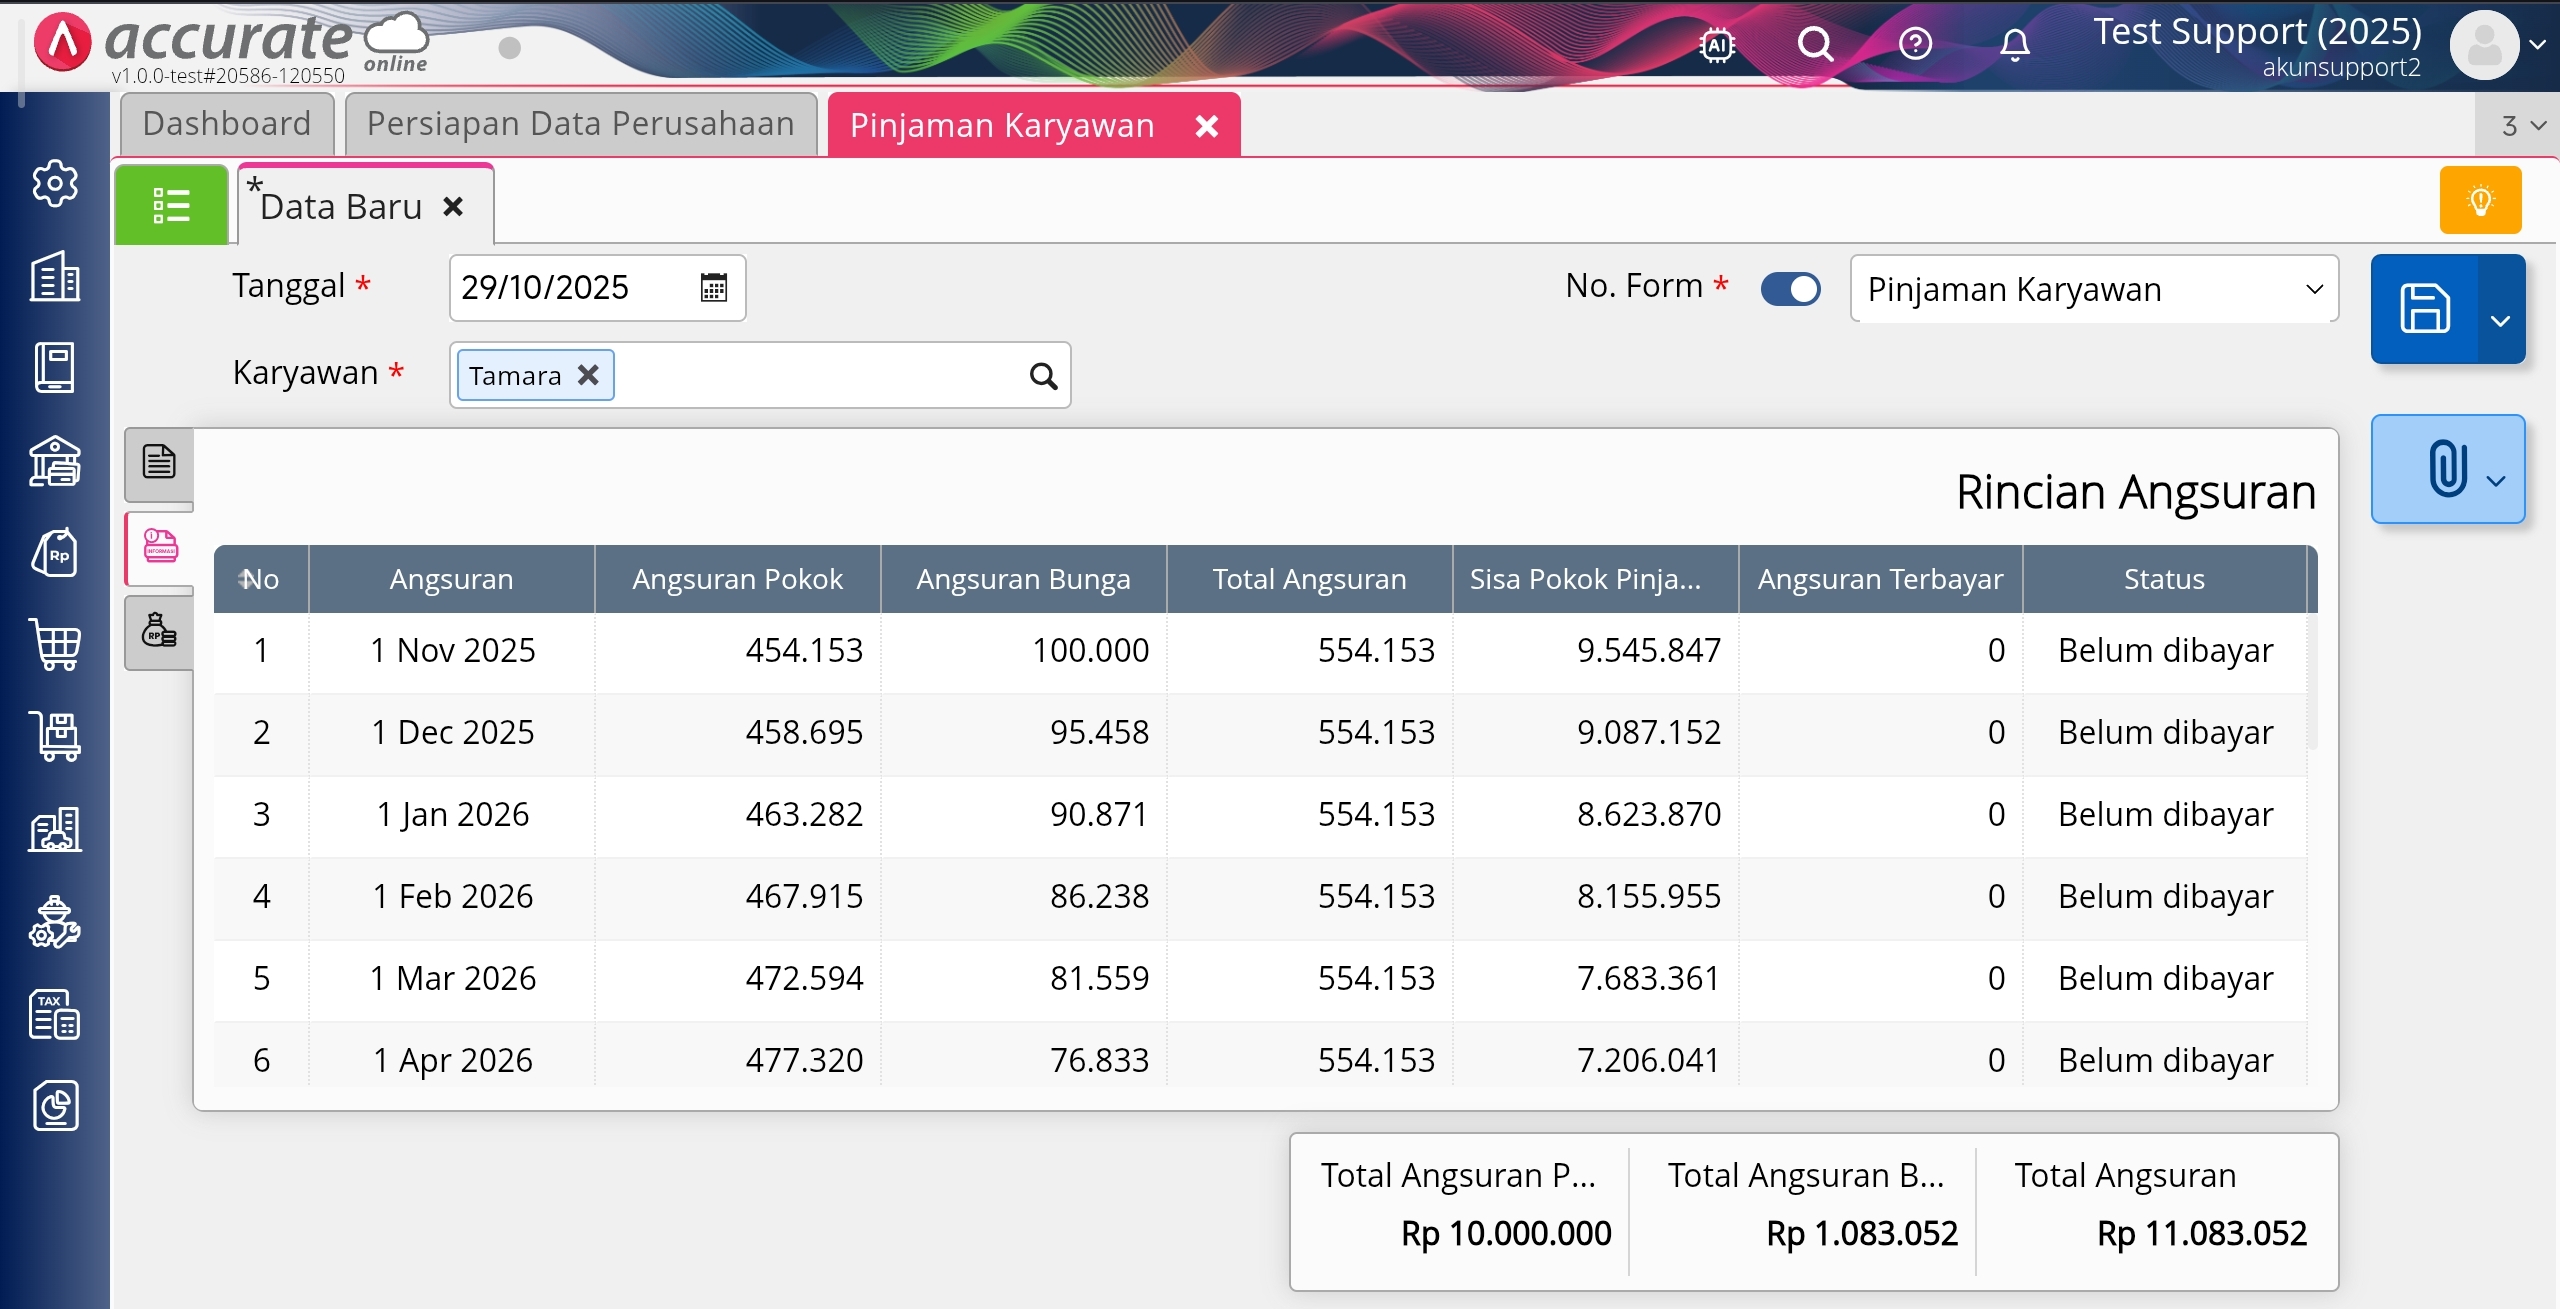Click the blue save disk button

[x=2425, y=308]
